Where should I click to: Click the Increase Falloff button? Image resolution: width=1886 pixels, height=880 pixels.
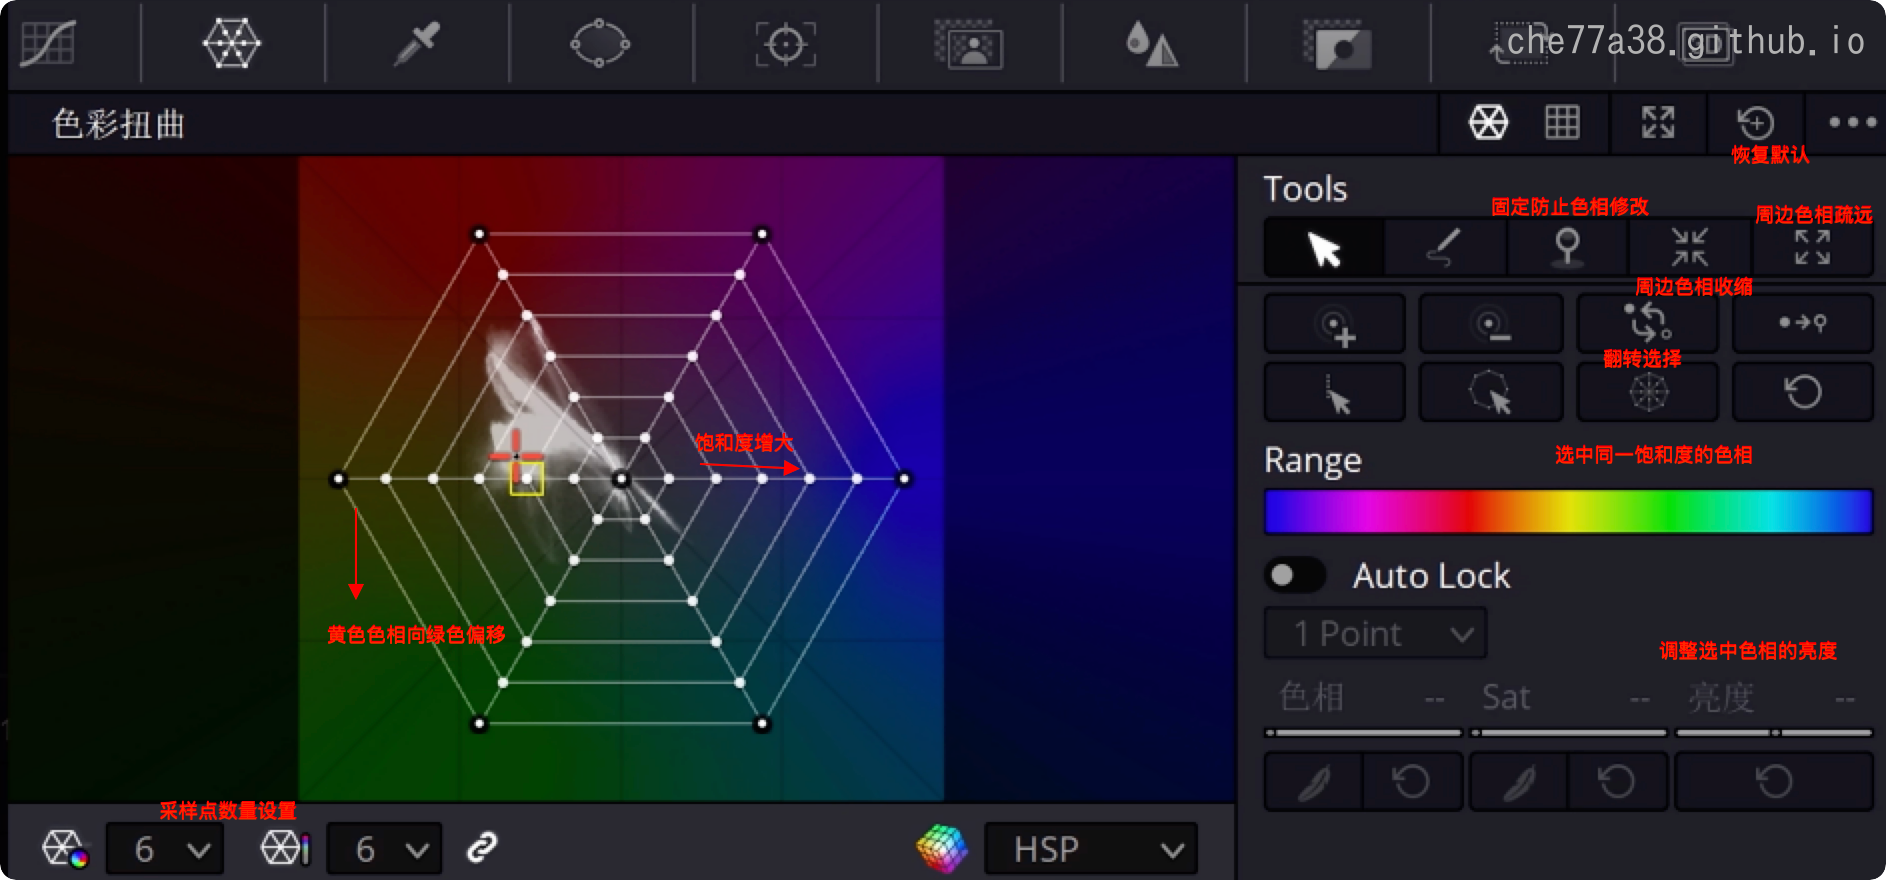tap(1335, 324)
